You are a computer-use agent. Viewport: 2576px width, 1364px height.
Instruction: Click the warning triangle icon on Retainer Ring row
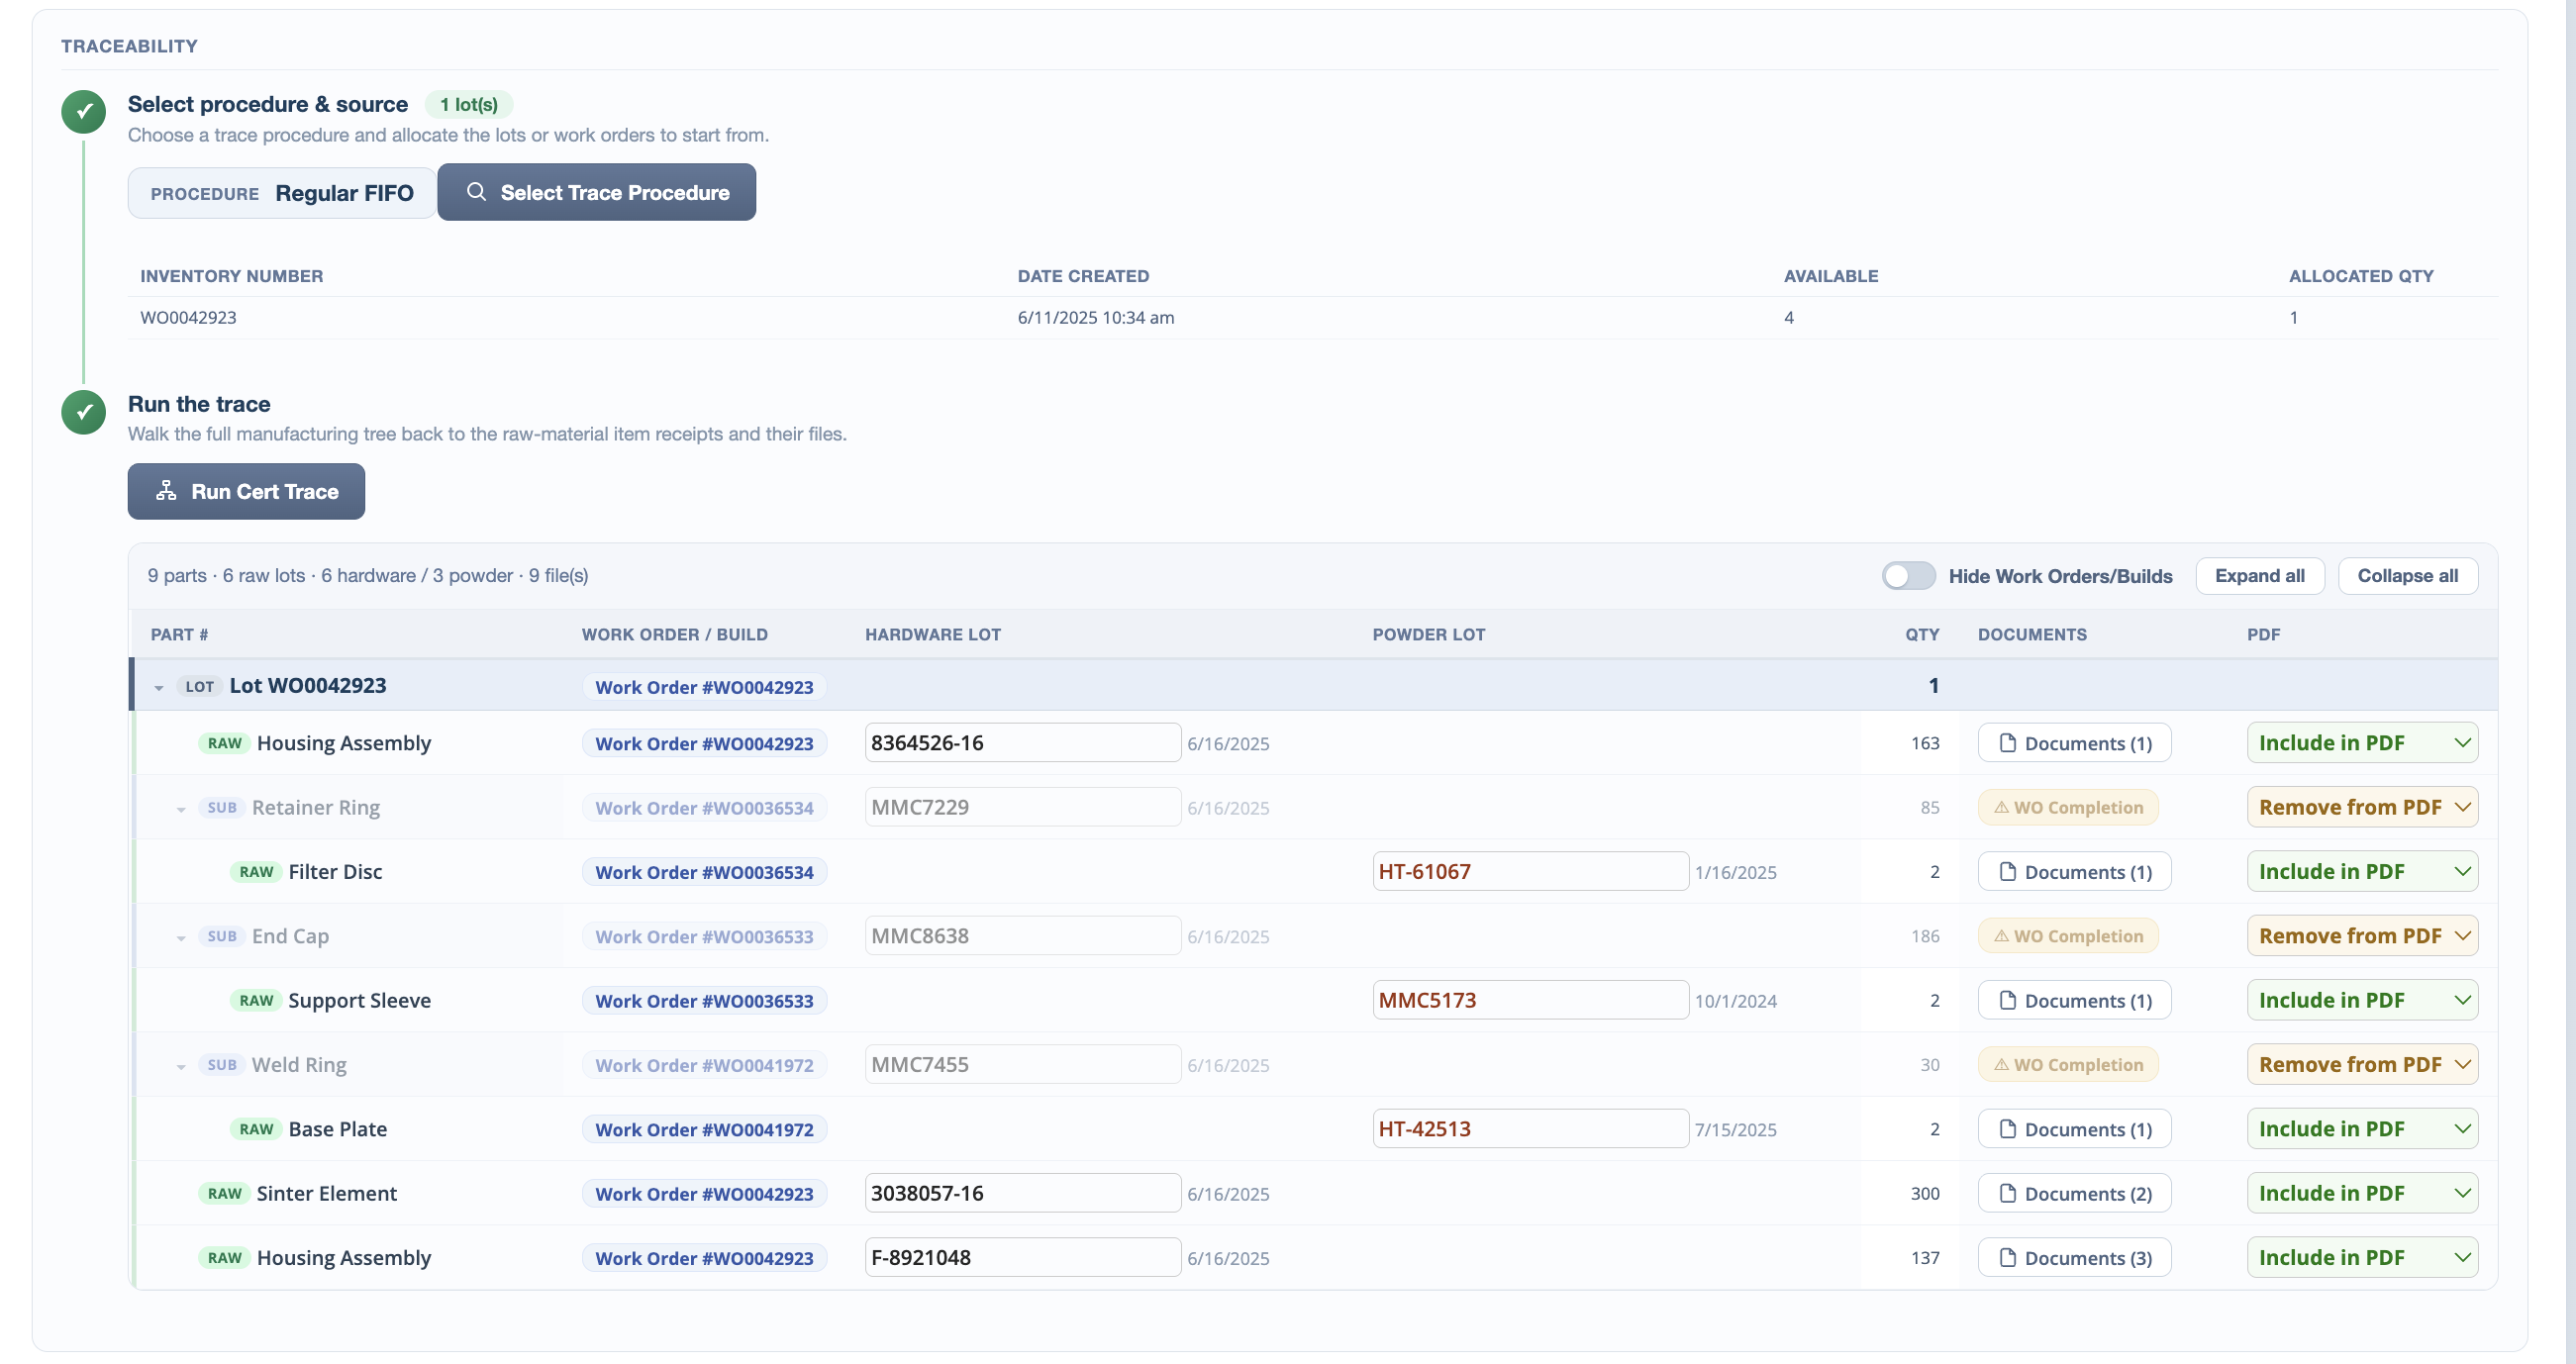click(2001, 808)
